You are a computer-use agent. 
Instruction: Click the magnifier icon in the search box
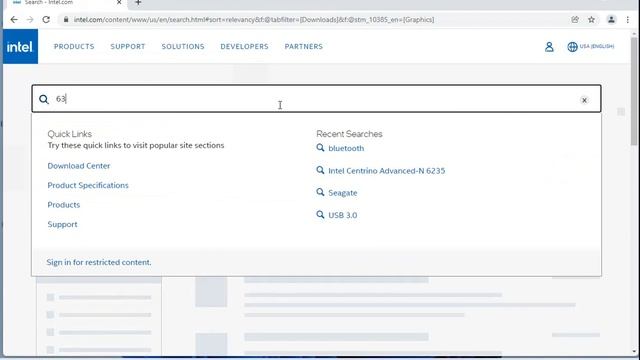44,99
